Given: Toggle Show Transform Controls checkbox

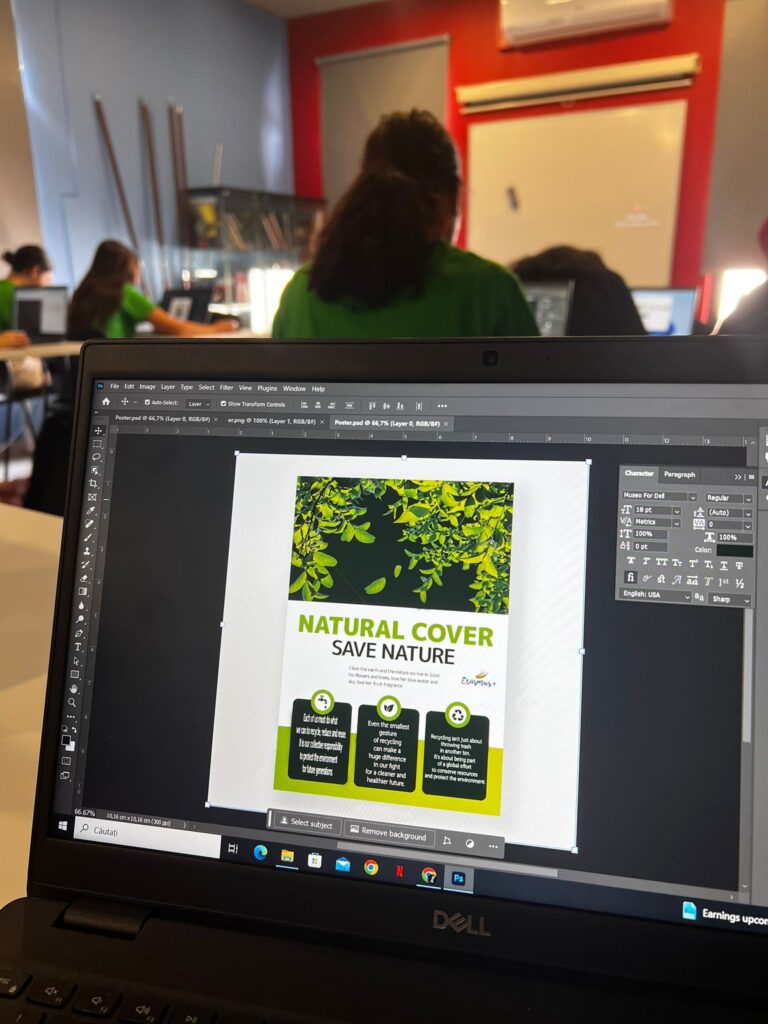Looking at the screenshot, I should (222, 404).
